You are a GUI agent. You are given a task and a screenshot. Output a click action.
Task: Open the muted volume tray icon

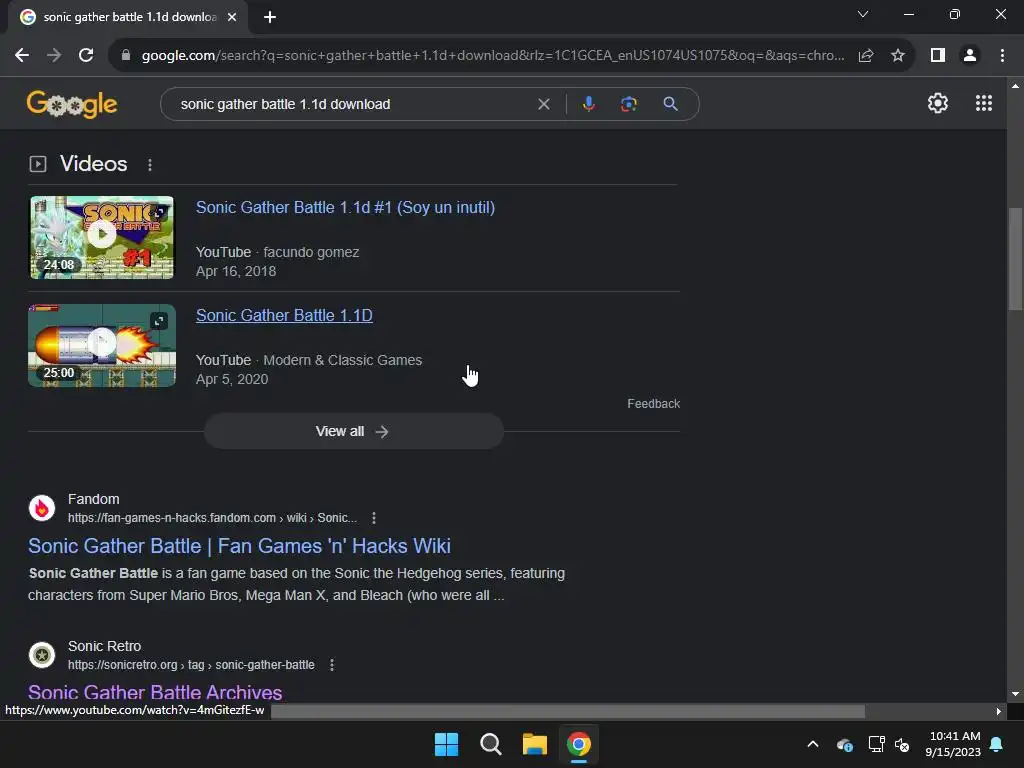click(902, 744)
